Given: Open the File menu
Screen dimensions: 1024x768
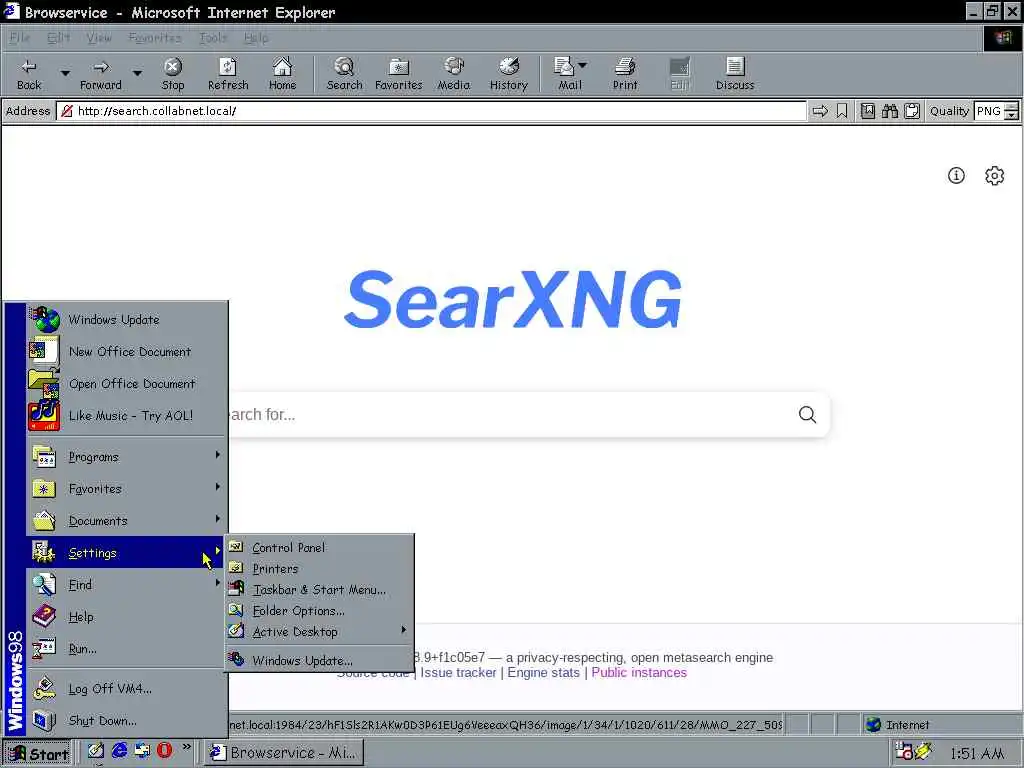Looking at the screenshot, I should click(20, 38).
